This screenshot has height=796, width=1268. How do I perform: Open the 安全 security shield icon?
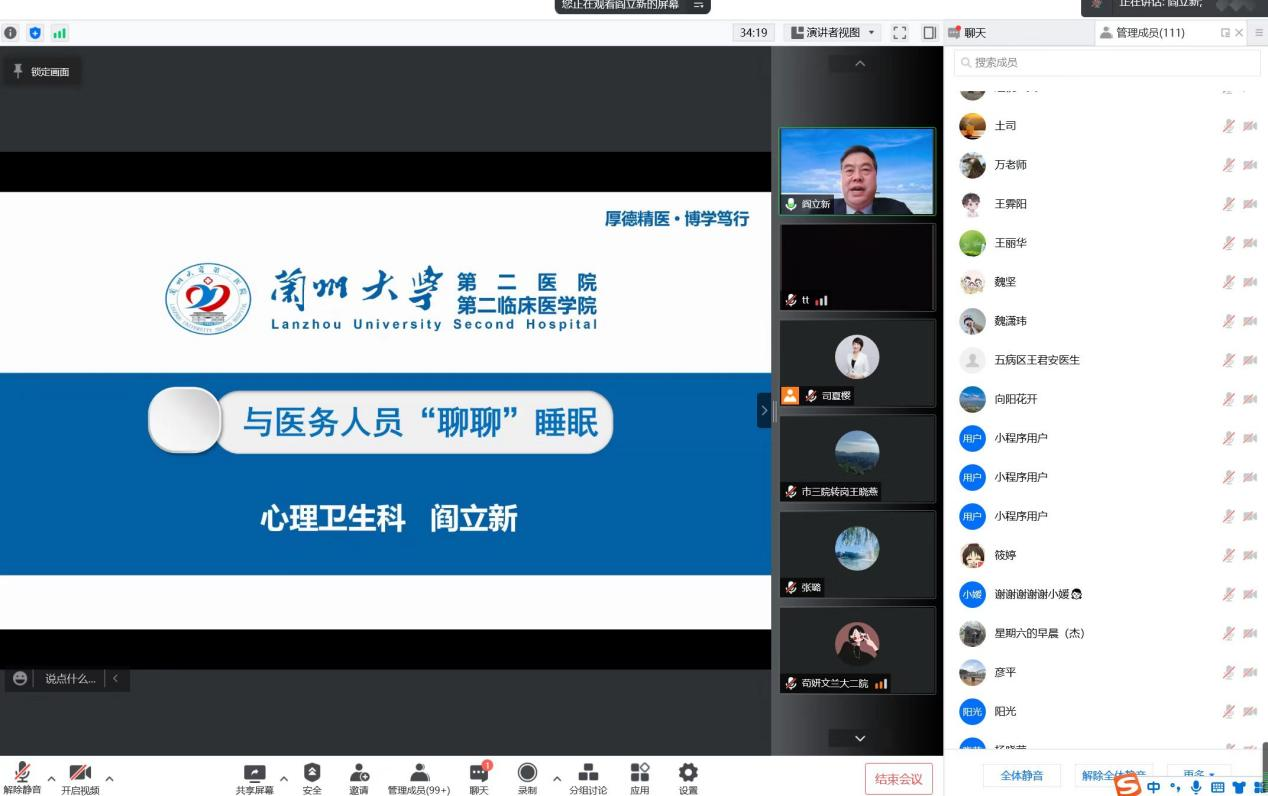click(x=312, y=773)
